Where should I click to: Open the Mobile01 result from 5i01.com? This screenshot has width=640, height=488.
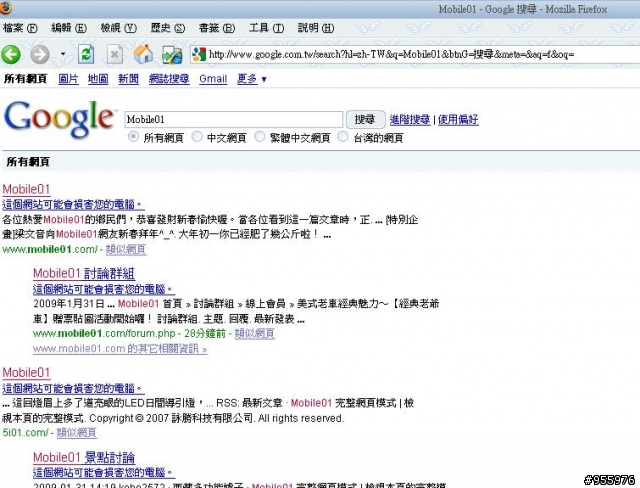(26, 373)
